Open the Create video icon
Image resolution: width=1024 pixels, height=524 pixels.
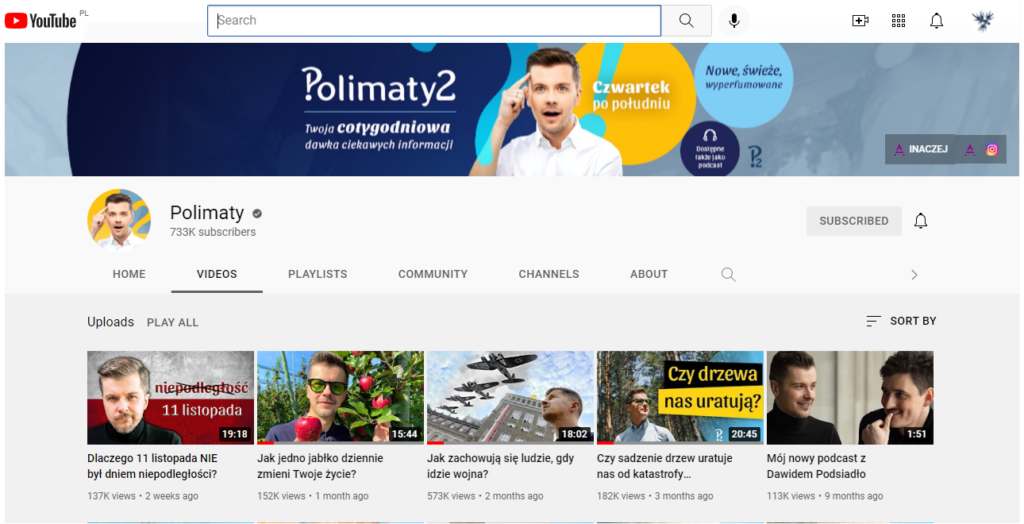[861, 21]
